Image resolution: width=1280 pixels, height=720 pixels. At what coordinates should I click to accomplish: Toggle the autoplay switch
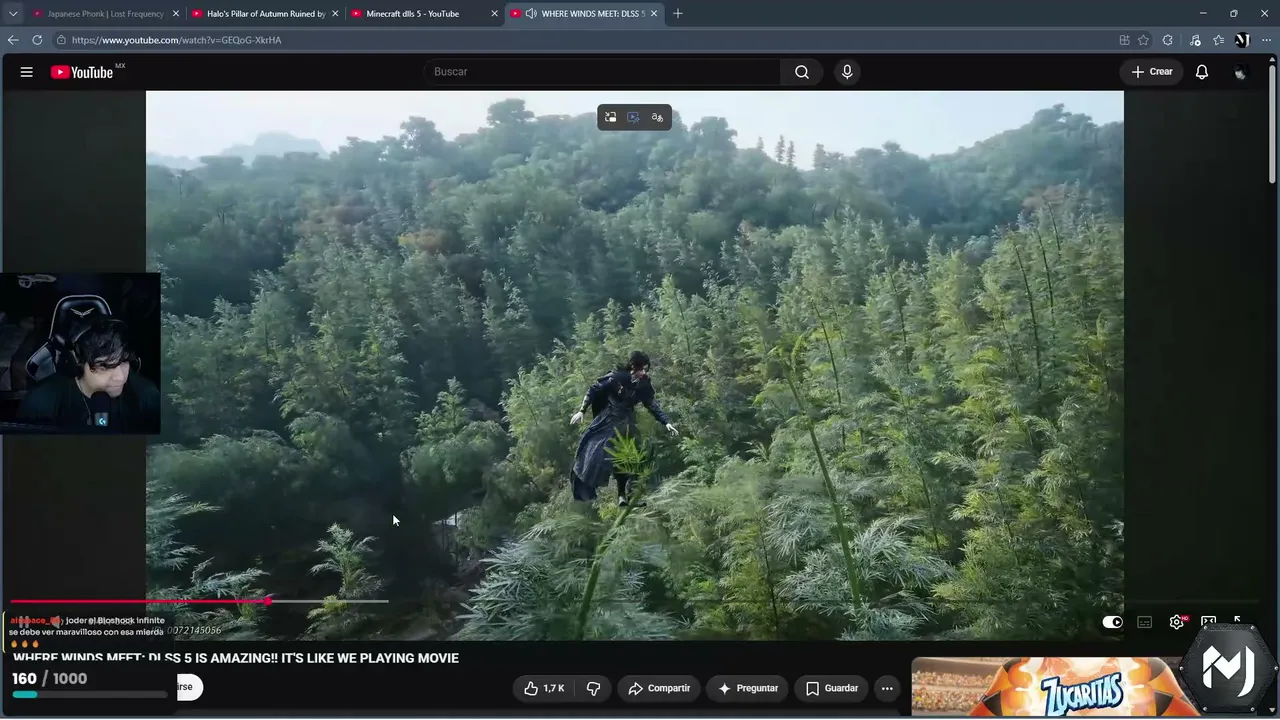tap(1112, 622)
